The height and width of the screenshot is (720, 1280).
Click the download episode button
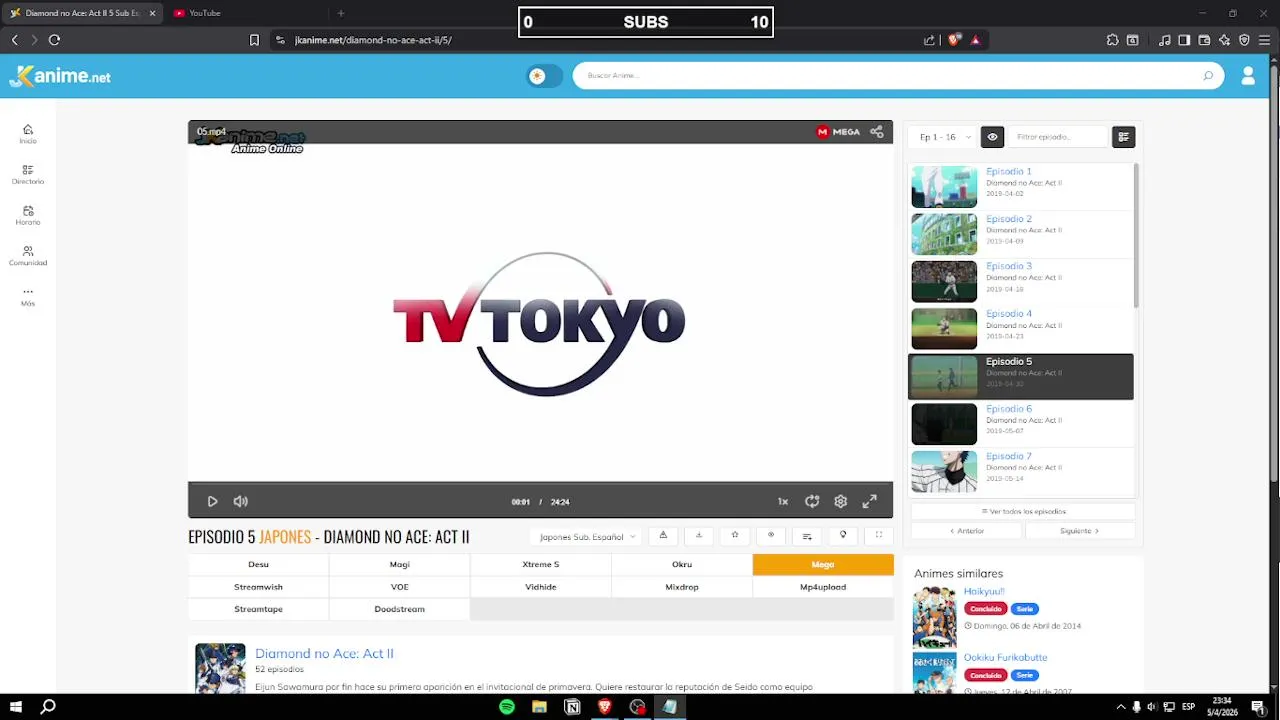(699, 536)
